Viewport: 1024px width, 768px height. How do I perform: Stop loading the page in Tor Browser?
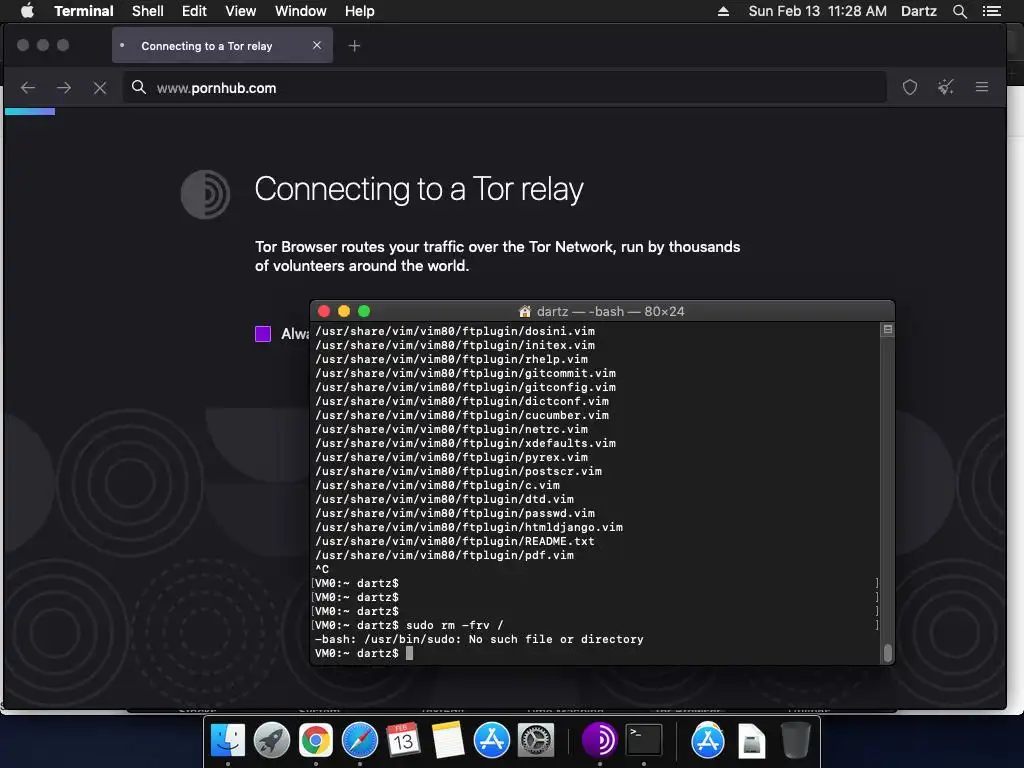[100, 88]
